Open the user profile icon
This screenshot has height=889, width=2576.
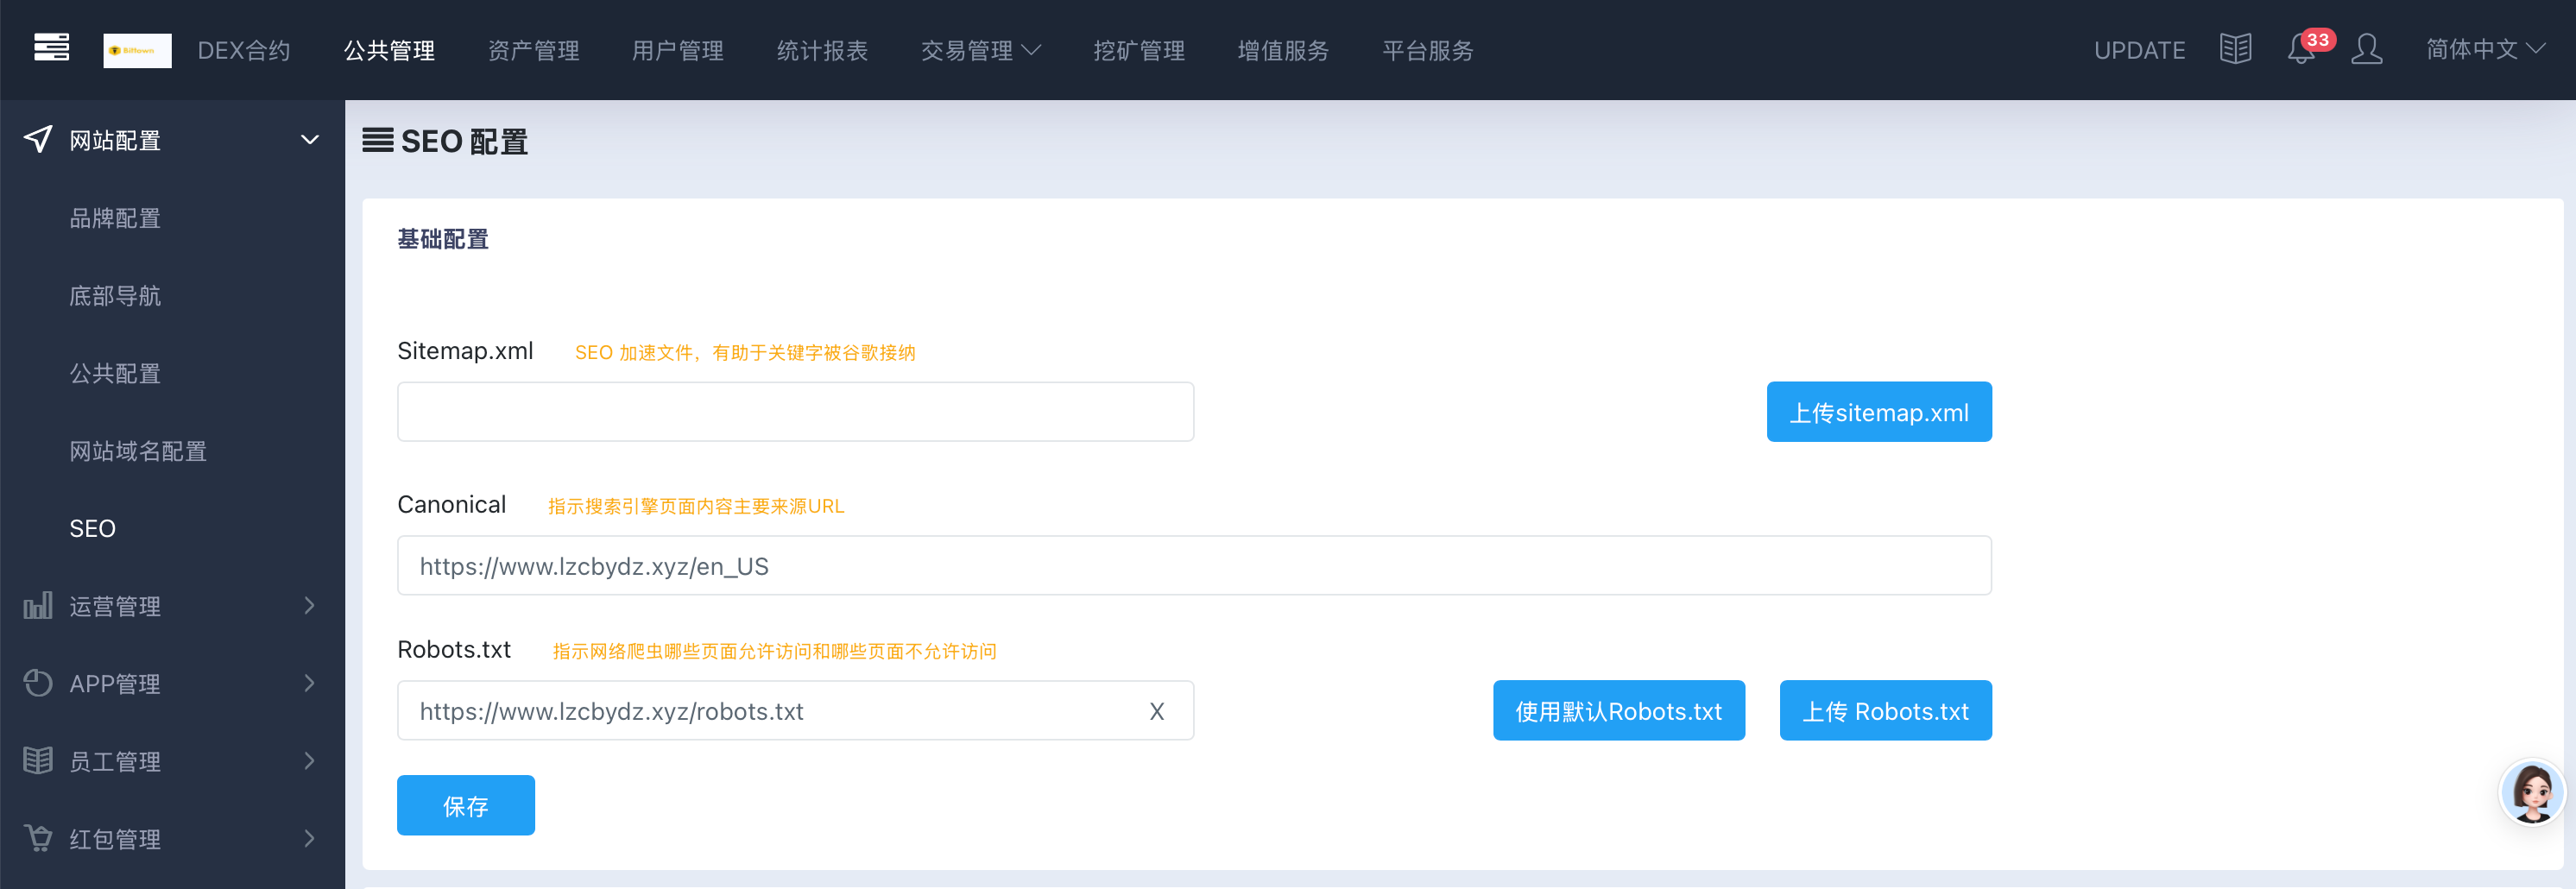click(x=2366, y=49)
